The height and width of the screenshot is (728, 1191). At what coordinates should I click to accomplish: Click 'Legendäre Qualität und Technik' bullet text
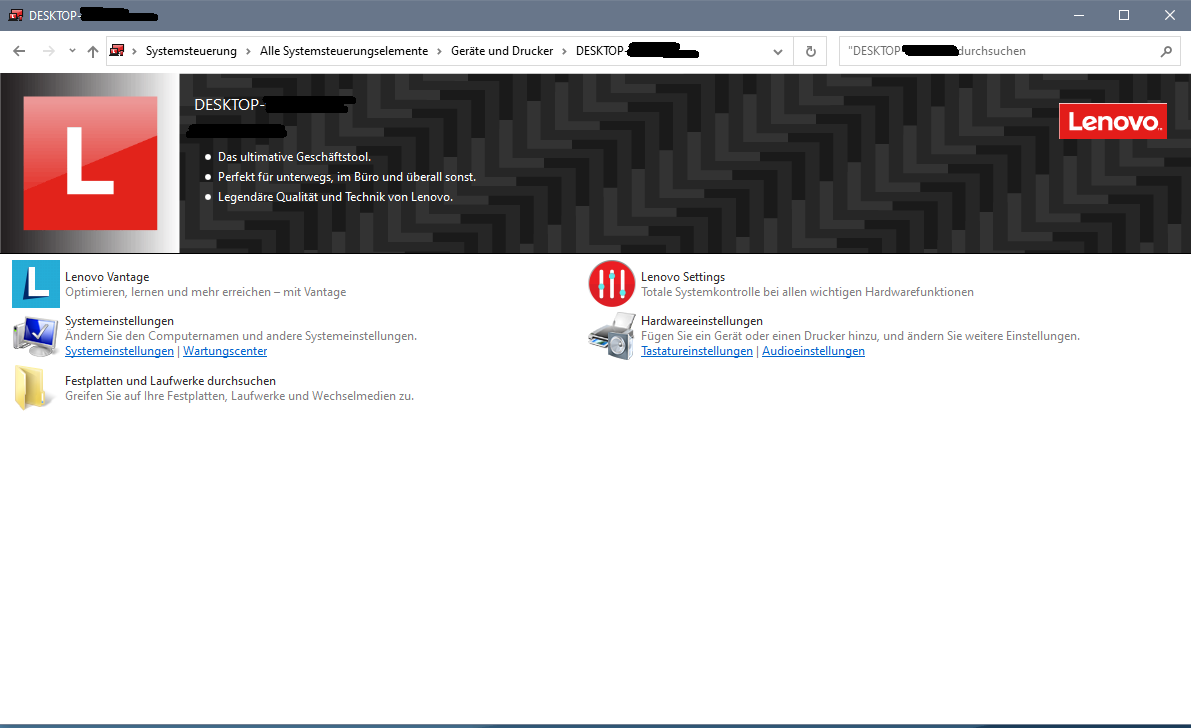point(336,196)
